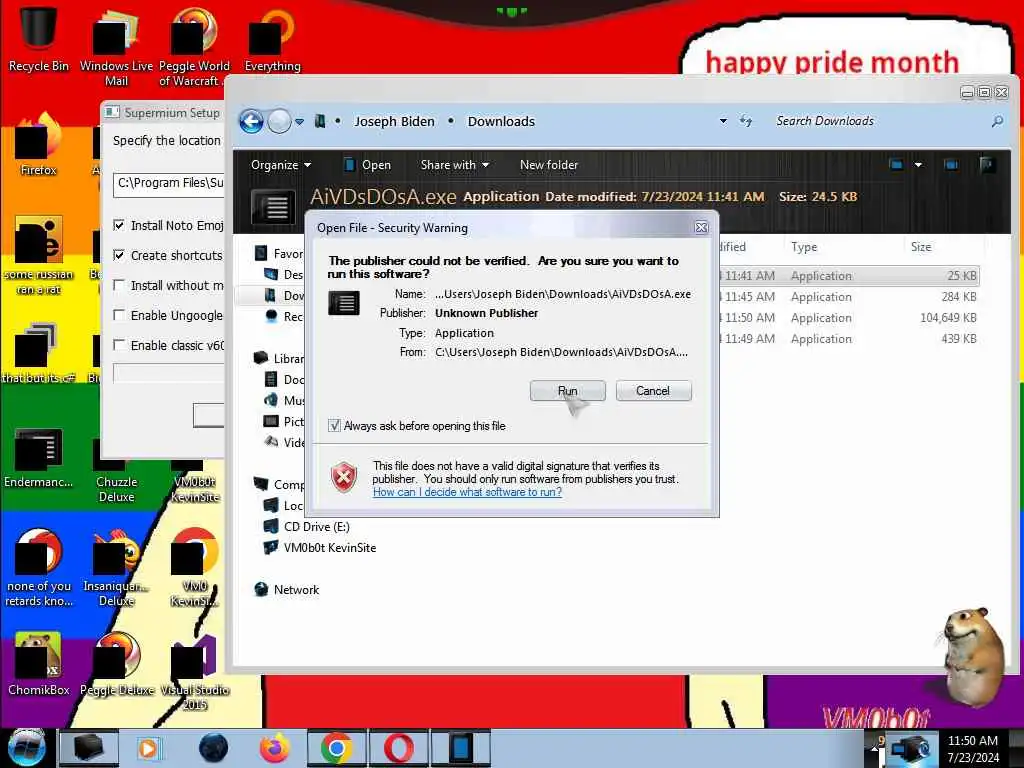Select the 104,649 KB Application file row

tap(849, 317)
